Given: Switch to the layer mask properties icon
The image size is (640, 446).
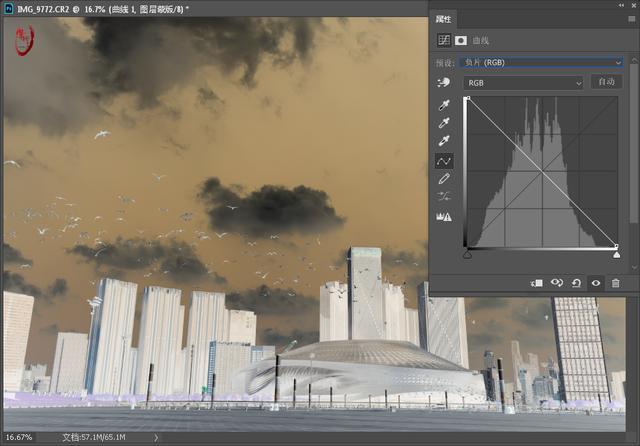Looking at the screenshot, I should pyautogui.click(x=461, y=41).
